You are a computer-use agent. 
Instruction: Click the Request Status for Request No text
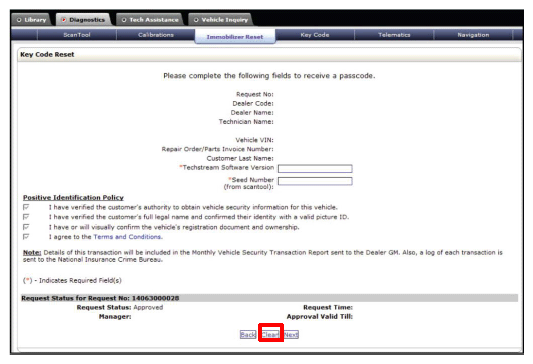pyautogui.click(x=100, y=298)
